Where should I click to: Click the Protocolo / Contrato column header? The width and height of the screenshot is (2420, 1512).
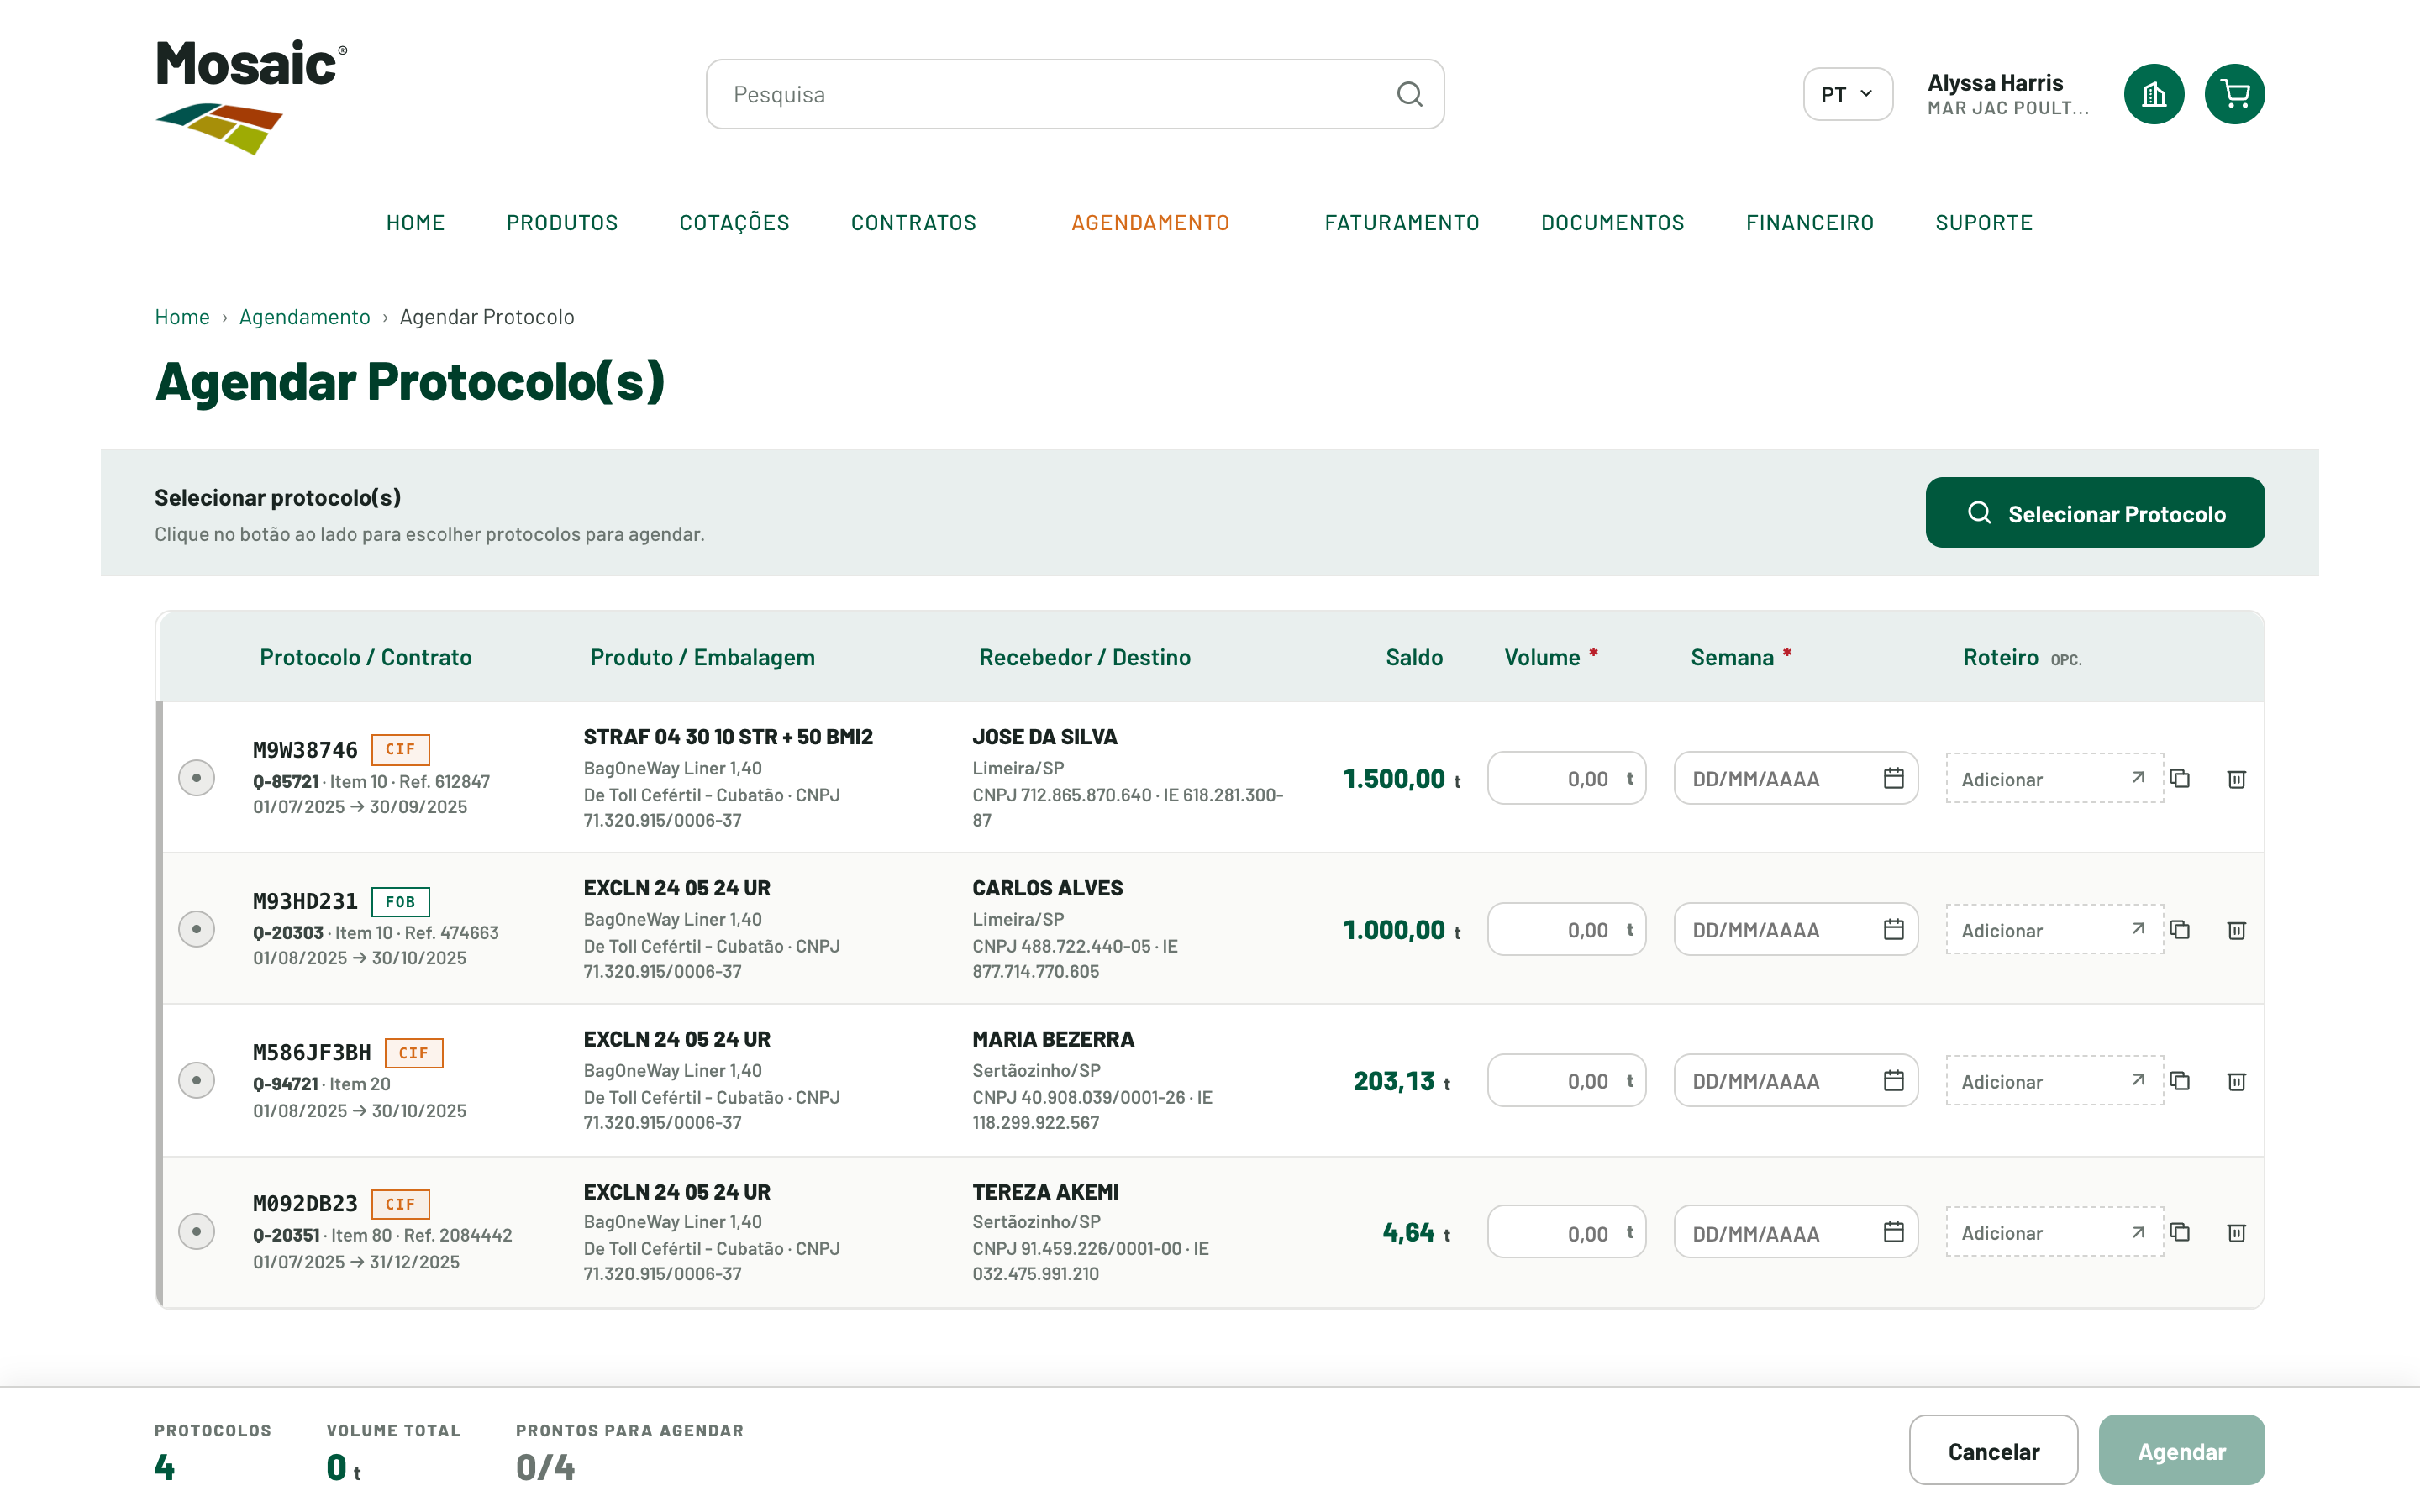365,657
